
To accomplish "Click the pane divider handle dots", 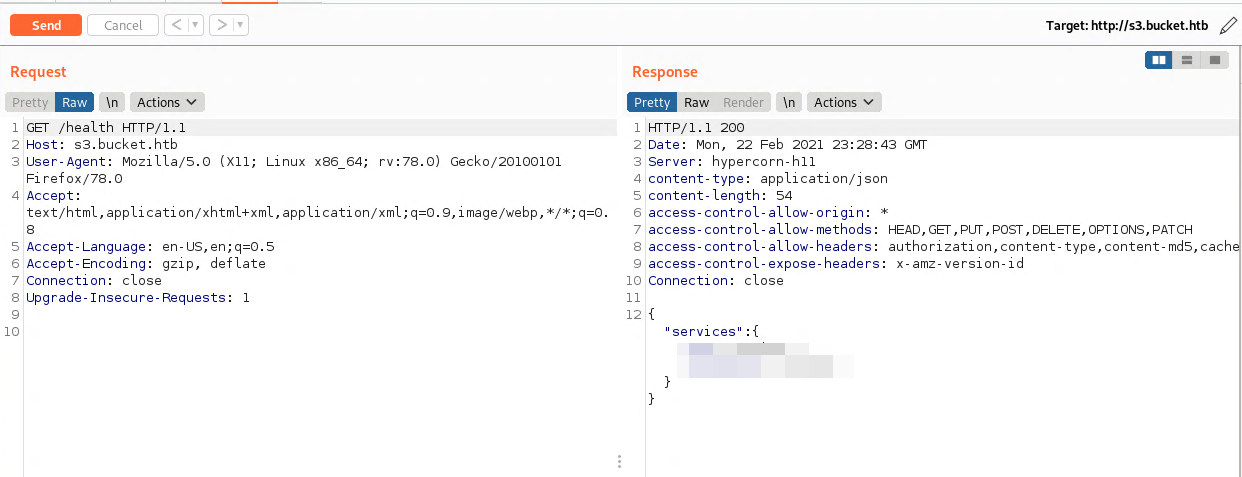I will point(620,461).
